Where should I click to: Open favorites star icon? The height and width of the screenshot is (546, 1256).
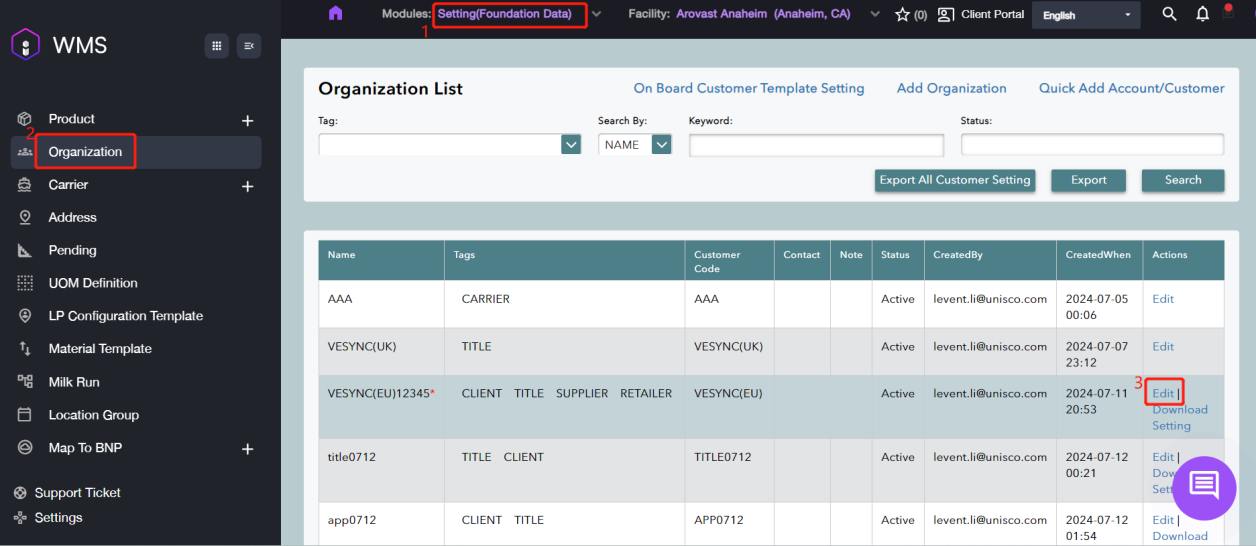pos(902,15)
